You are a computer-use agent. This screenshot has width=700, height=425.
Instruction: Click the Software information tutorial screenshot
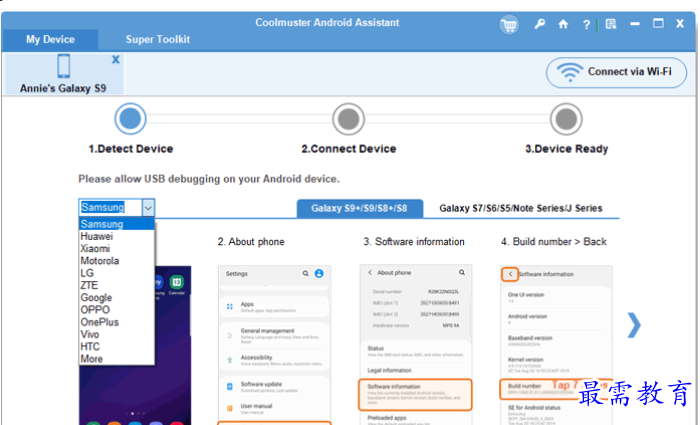416,345
